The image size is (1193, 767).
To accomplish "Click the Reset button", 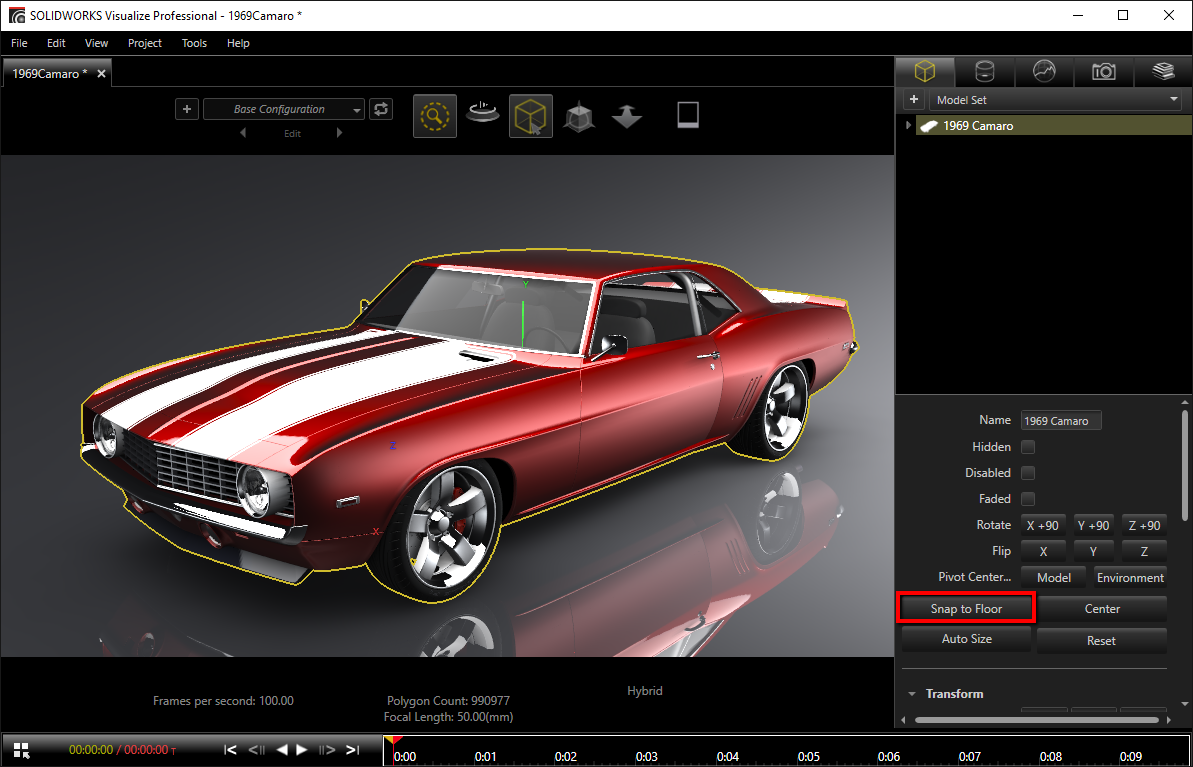I will pos(1102,641).
